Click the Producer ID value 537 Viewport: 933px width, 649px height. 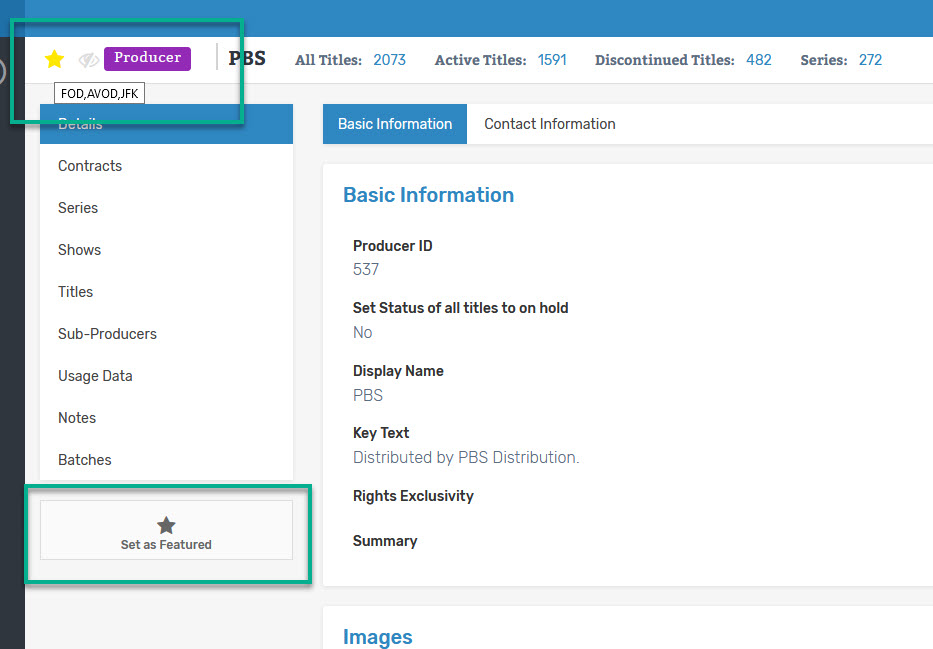366,269
